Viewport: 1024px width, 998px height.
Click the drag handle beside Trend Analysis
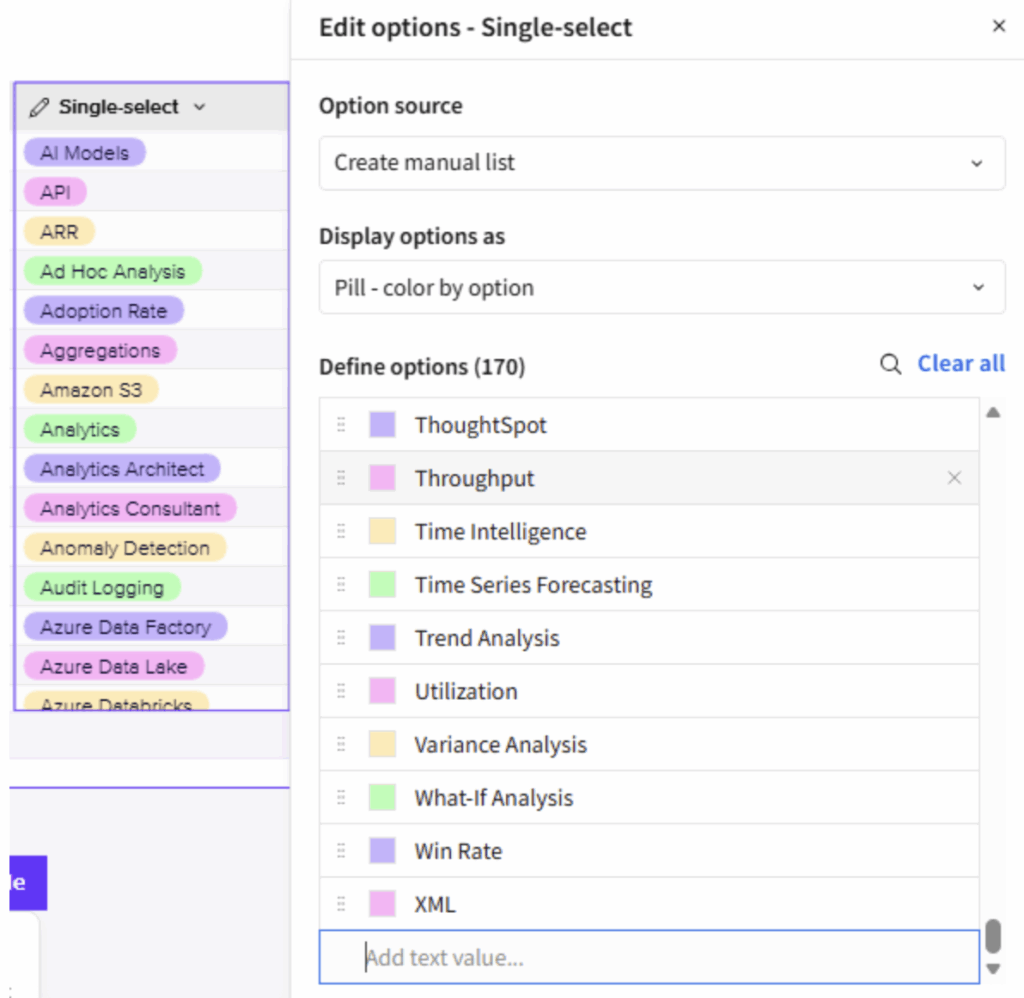[x=341, y=638]
